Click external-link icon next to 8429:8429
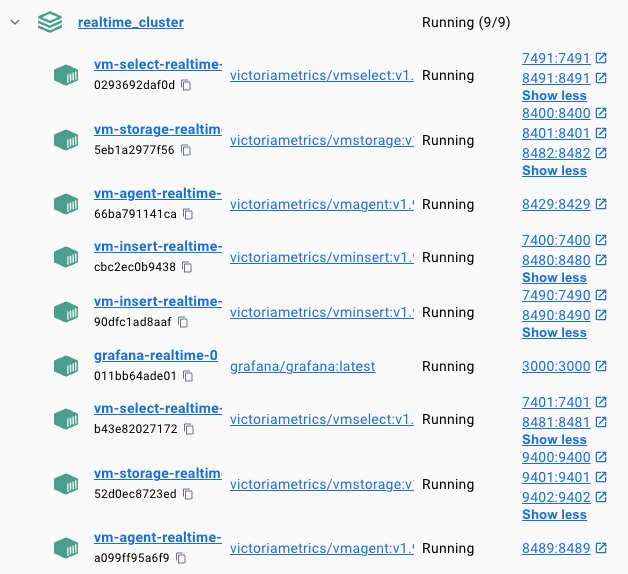 coord(601,204)
